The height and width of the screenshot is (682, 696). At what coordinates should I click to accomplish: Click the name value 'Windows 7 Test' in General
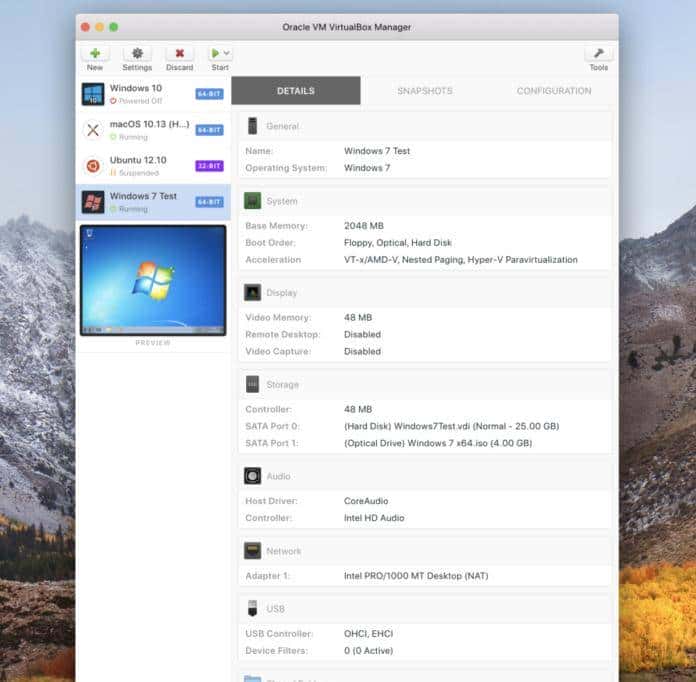(x=377, y=151)
